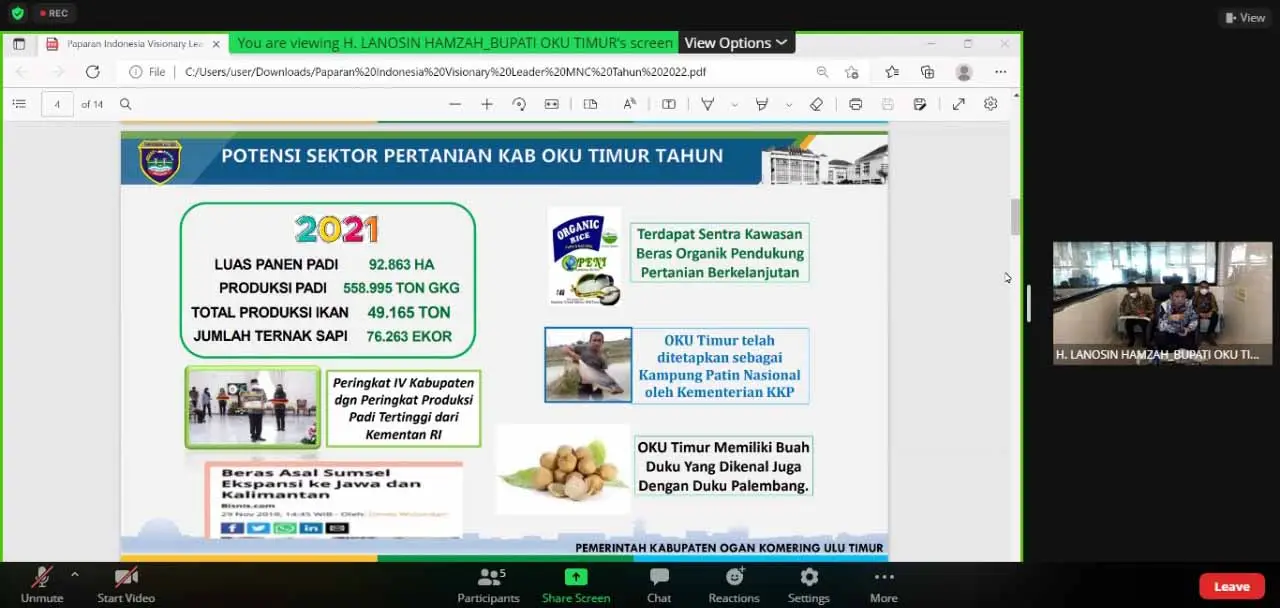Reload the PDF page
The height and width of the screenshot is (608, 1280).
point(92,72)
